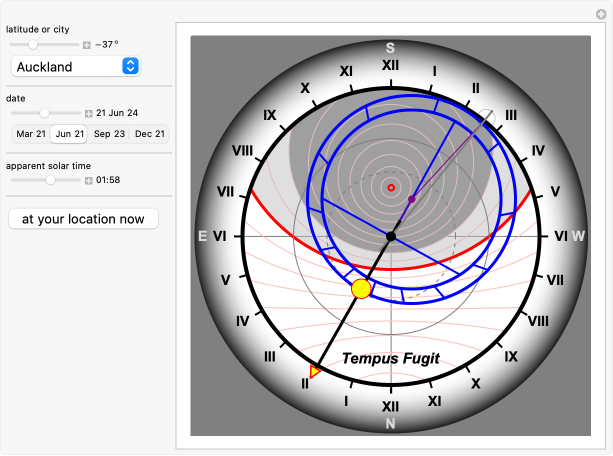Click the red triangle pointer at hour II
This screenshot has width=613, height=456.
pos(315,372)
